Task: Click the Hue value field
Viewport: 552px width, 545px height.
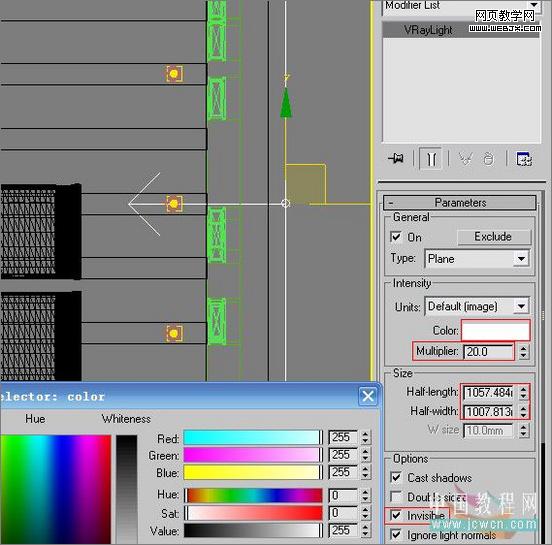Action: point(343,495)
